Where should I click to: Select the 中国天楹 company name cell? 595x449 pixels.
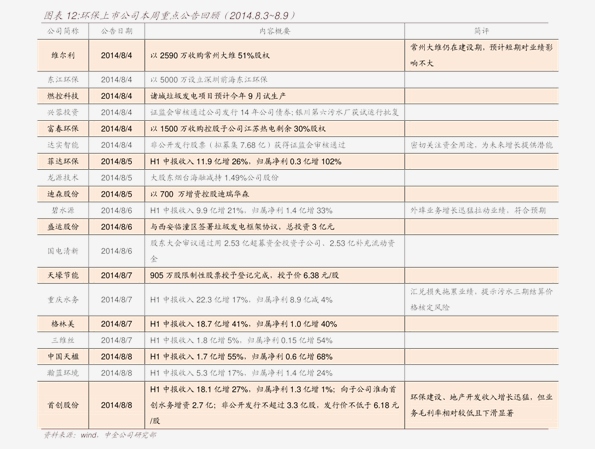(x=63, y=357)
